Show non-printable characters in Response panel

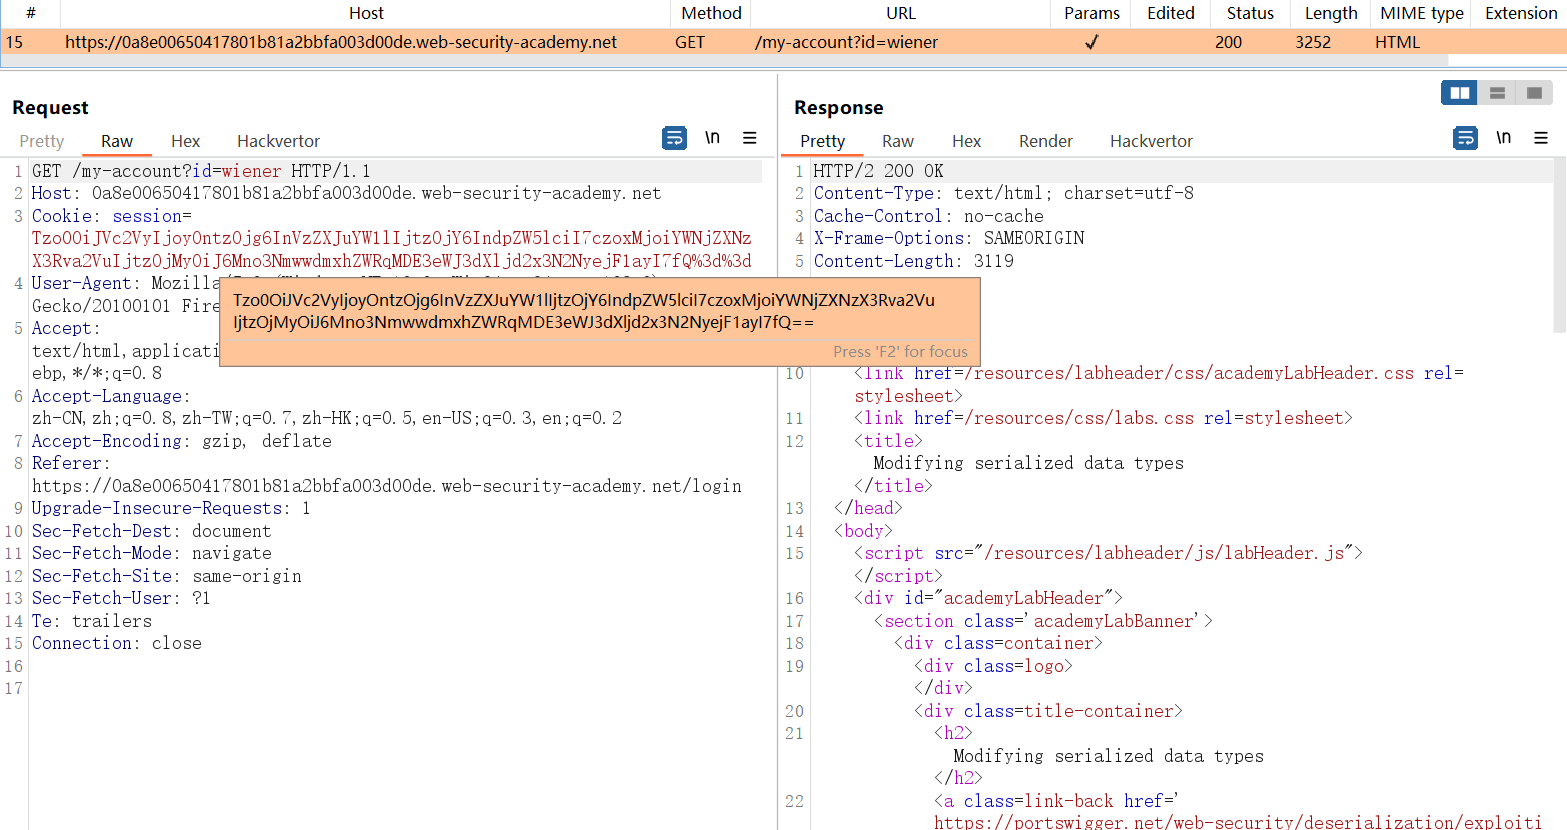pyautogui.click(x=1503, y=138)
